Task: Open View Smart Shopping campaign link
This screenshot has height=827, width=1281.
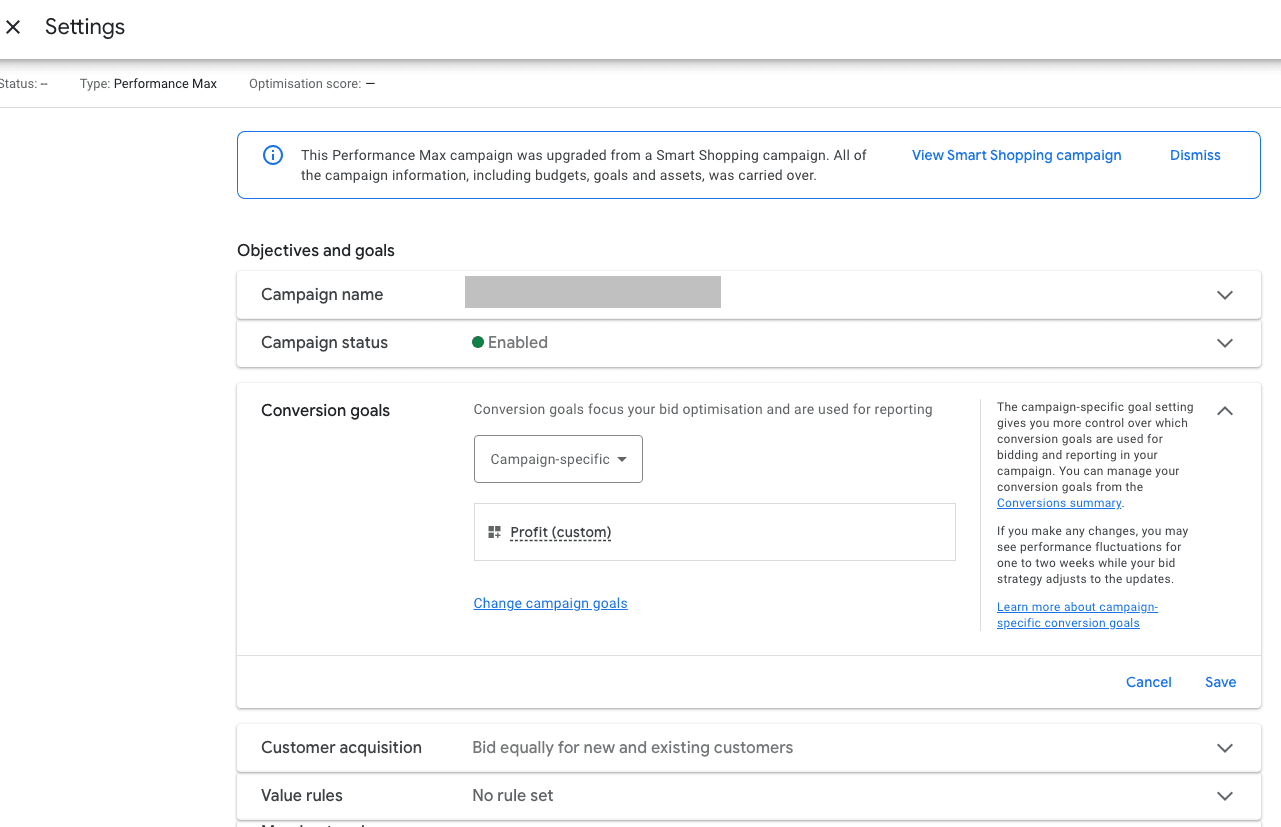Action: click(1016, 155)
